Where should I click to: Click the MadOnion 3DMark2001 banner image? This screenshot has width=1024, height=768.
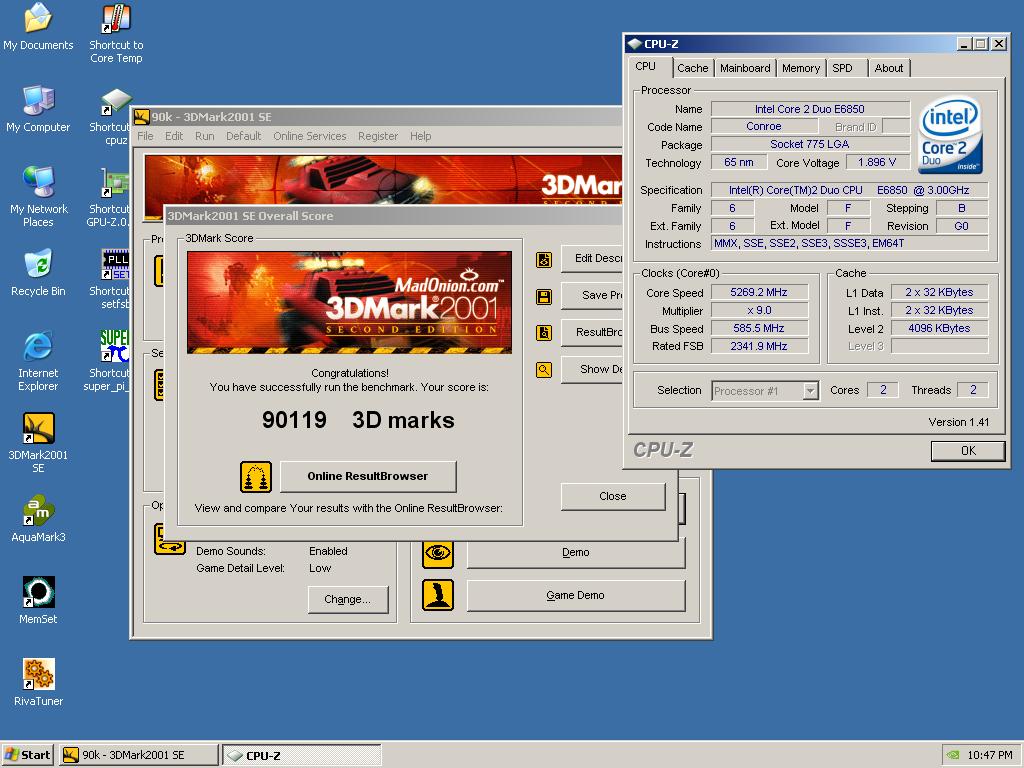click(349, 302)
